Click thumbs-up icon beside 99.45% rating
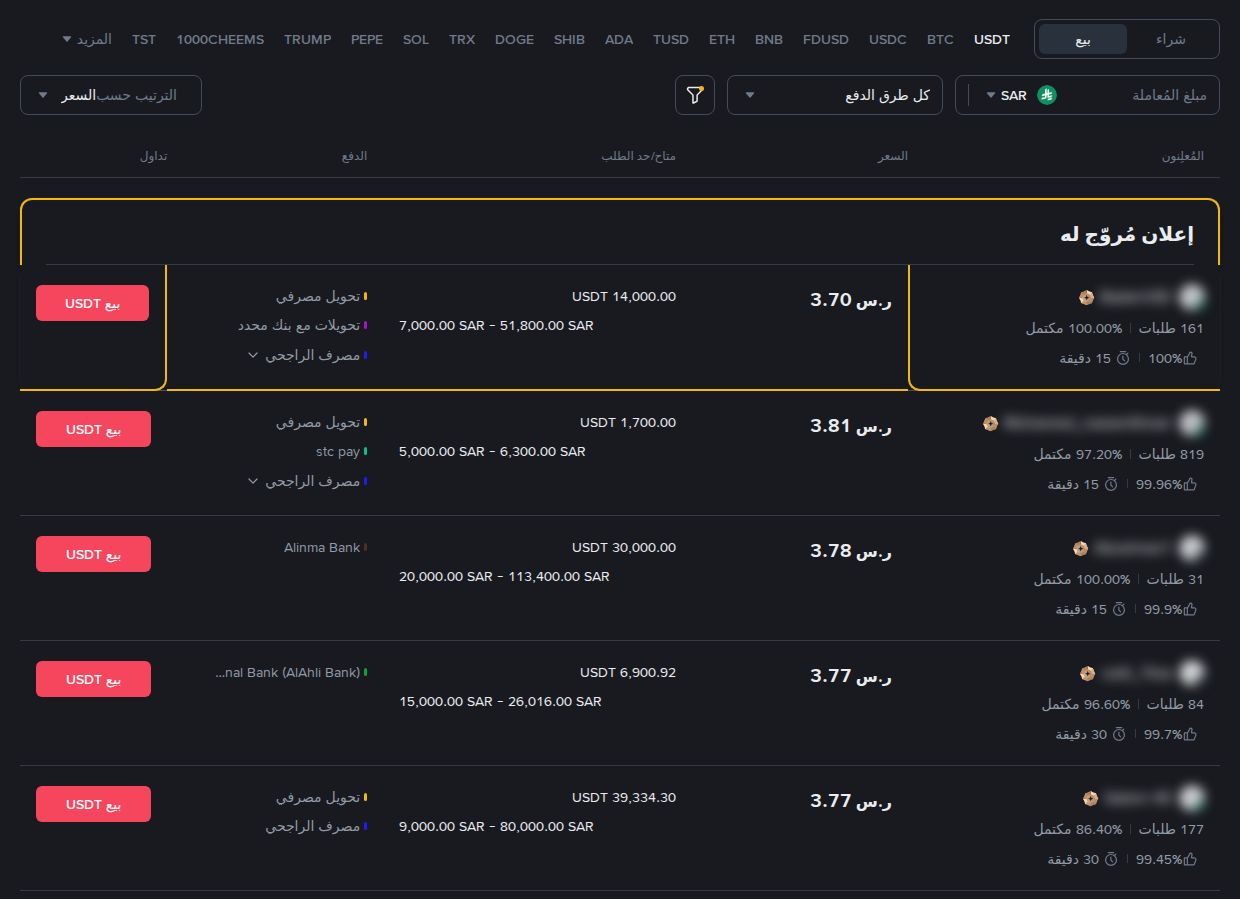Screen dimensions: 1240x899 [1190, 859]
